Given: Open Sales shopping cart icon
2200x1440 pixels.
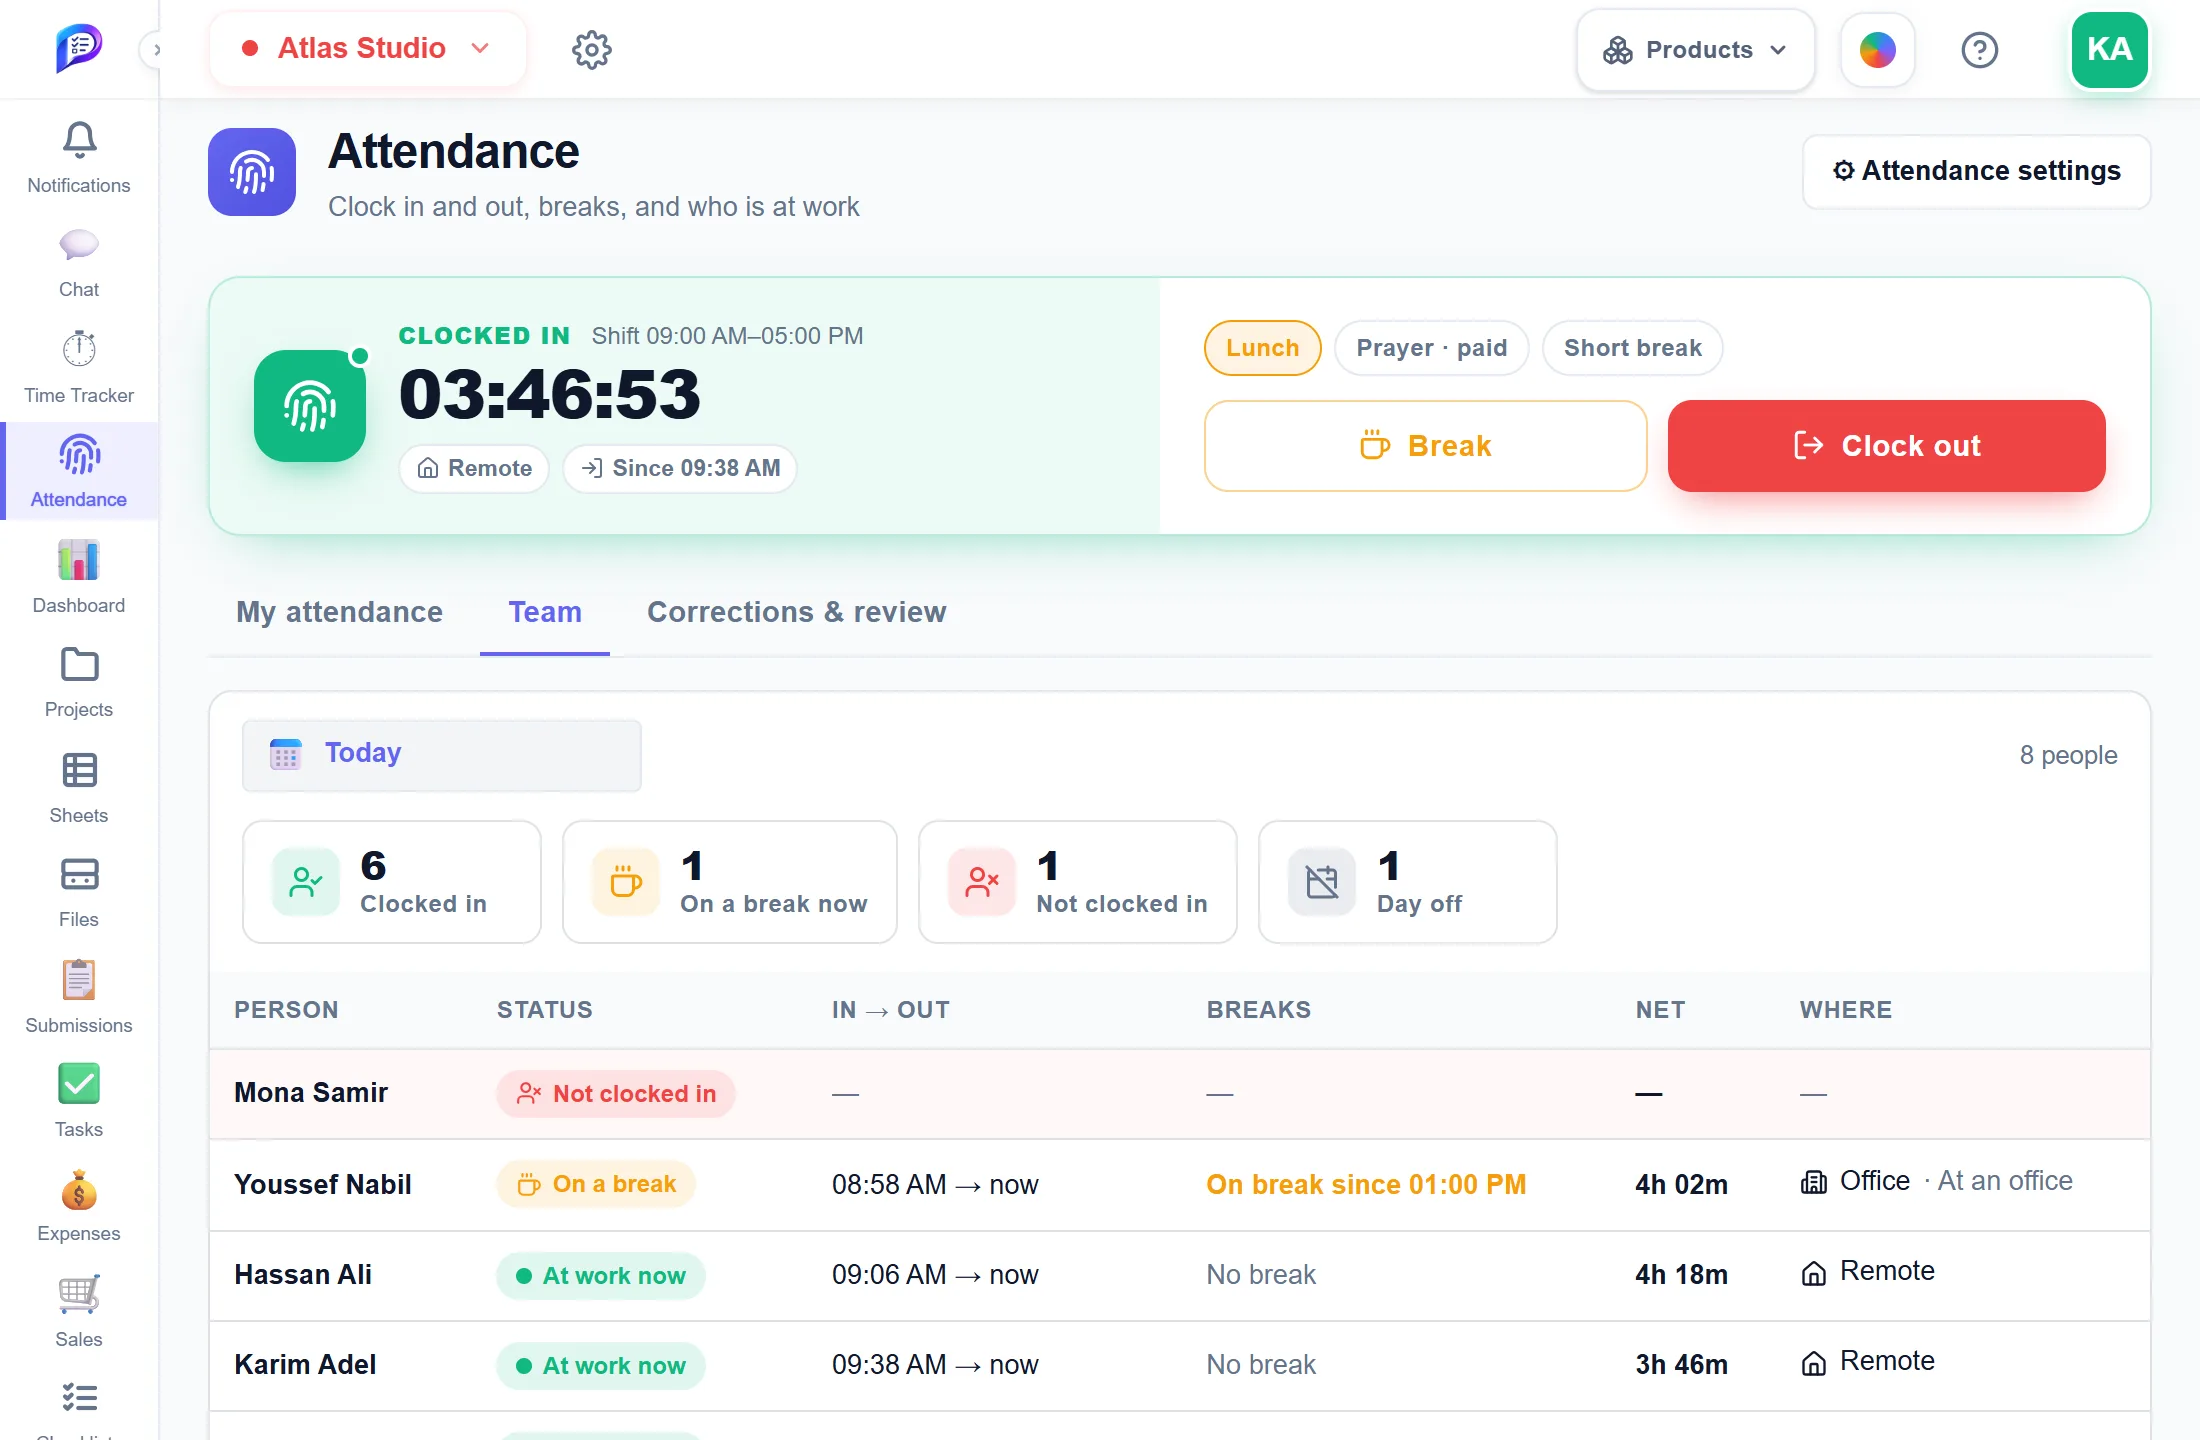Looking at the screenshot, I should [79, 1294].
